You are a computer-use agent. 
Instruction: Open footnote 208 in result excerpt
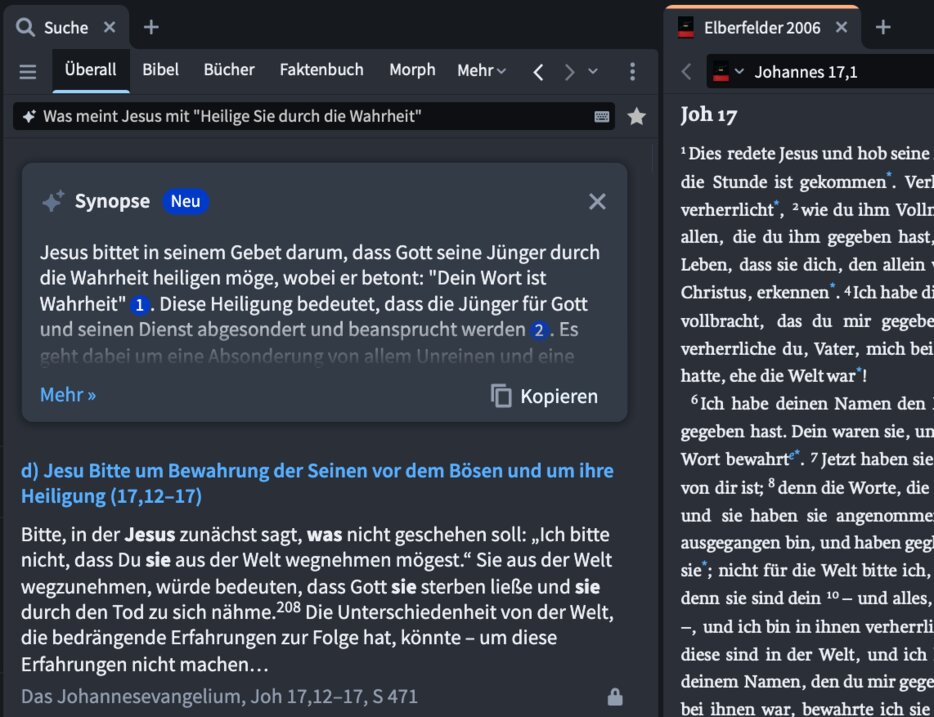pyautogui.click(x=288, y=607)
